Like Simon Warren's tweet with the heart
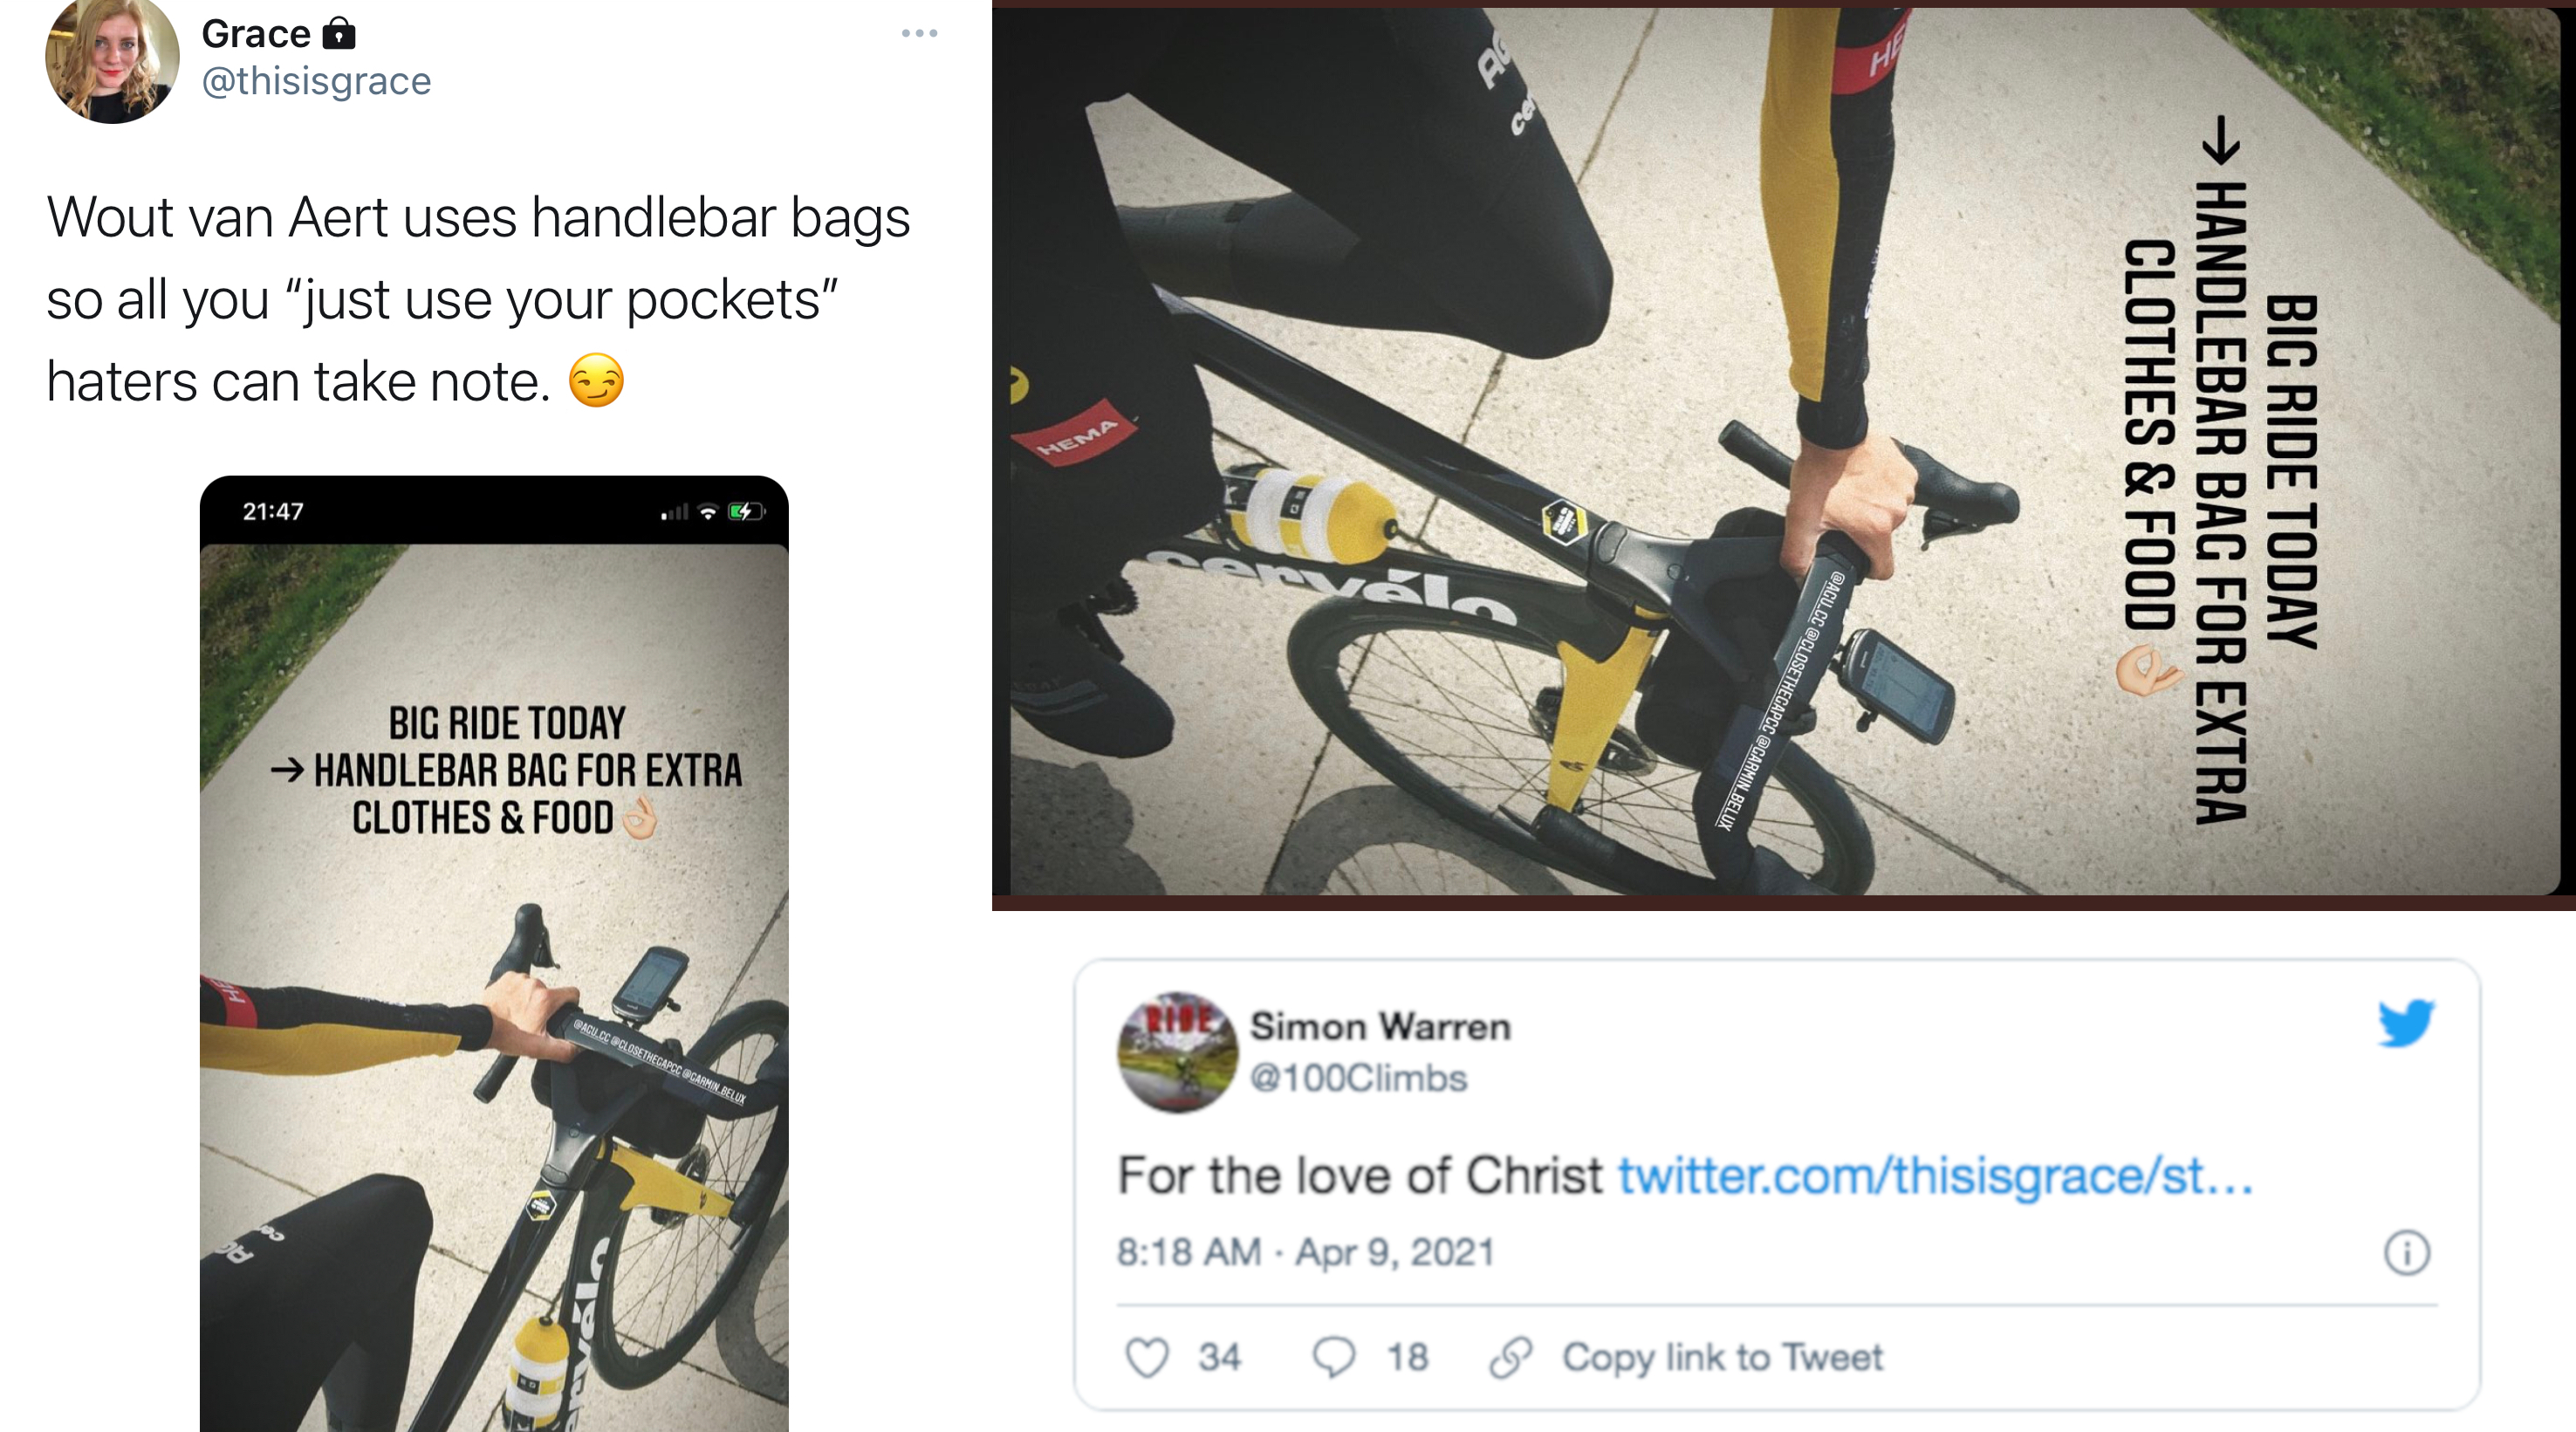This screenshot has height=1432, width=2576. click(x=1146, y=1358)
